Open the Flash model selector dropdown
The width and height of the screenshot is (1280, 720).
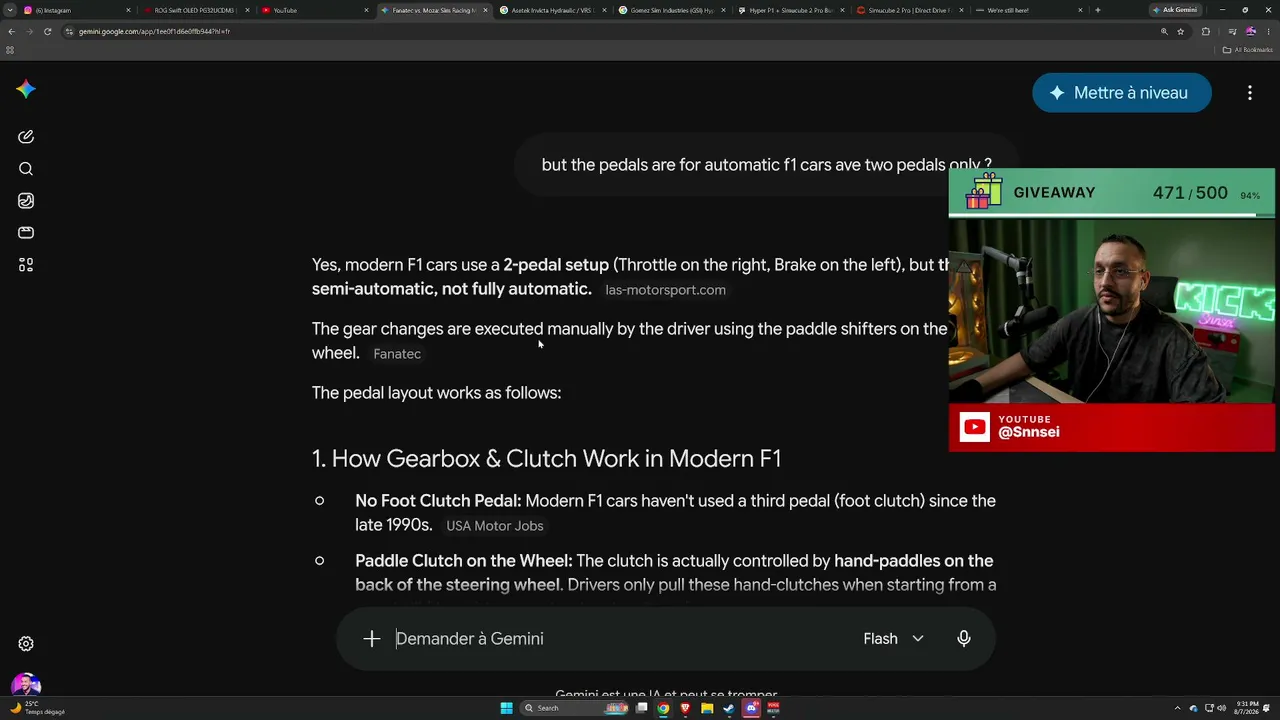click(x=893, y=639)
